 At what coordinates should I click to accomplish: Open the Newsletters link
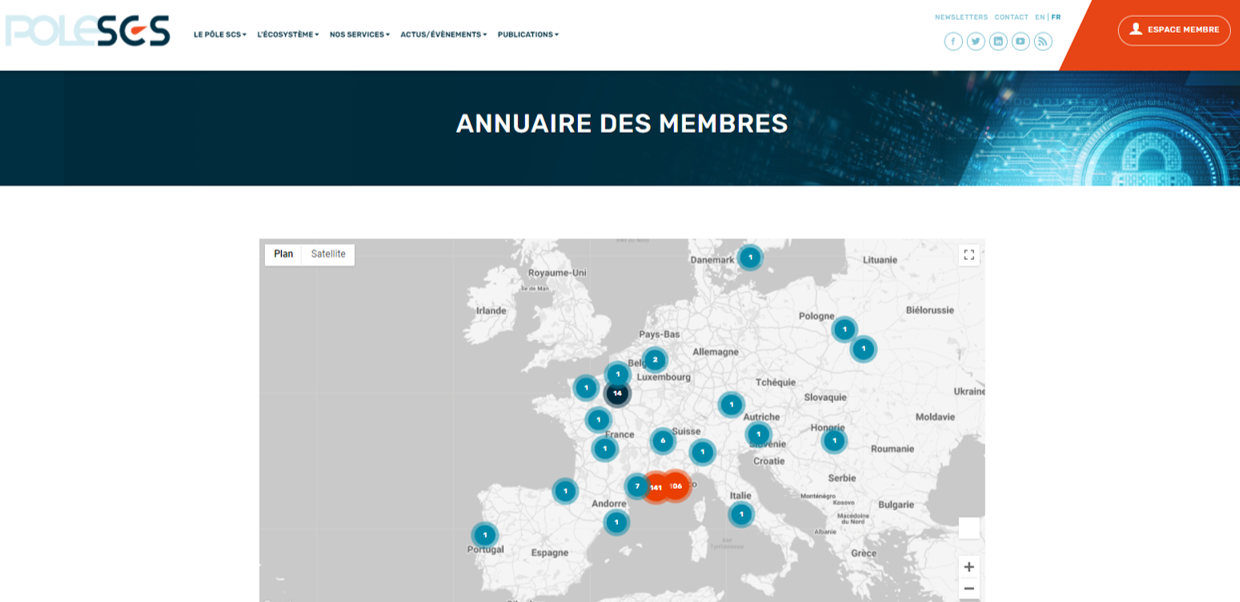click(x=960, y=16)
